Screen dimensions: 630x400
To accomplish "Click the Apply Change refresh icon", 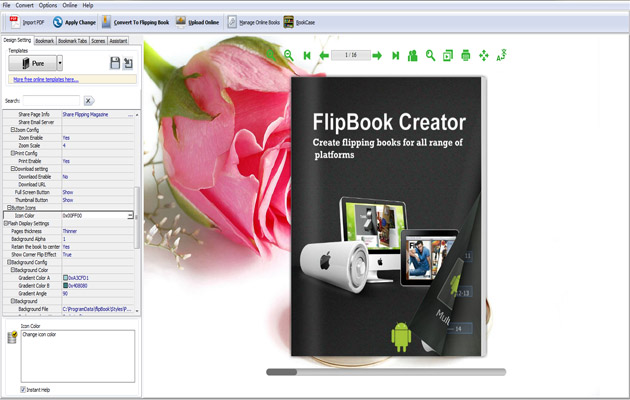I will [x=57, y=22].
